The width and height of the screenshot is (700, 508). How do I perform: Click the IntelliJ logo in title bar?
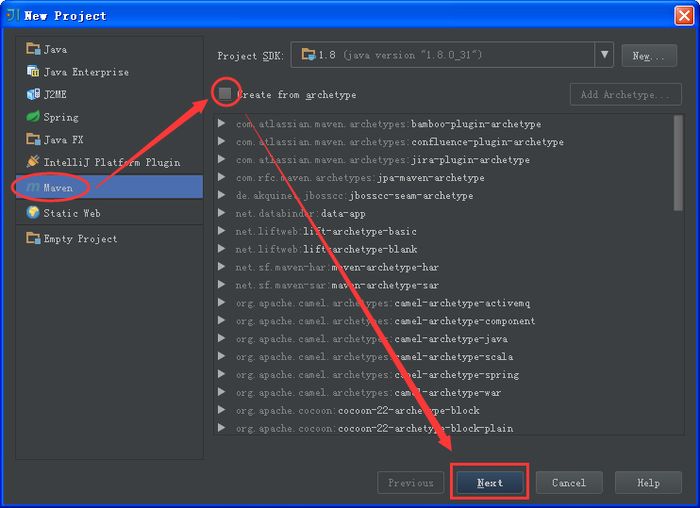pyautogui.click(x=12, y=15)
